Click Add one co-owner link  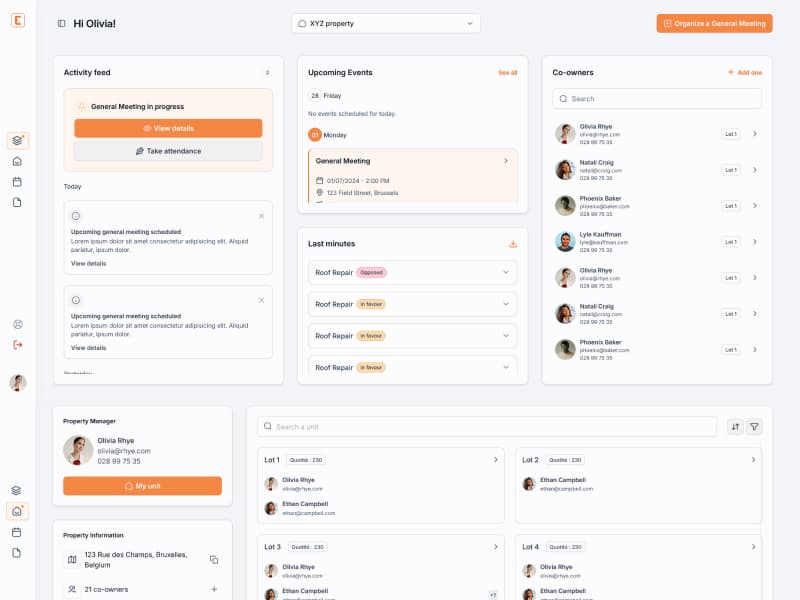[744, 73]
